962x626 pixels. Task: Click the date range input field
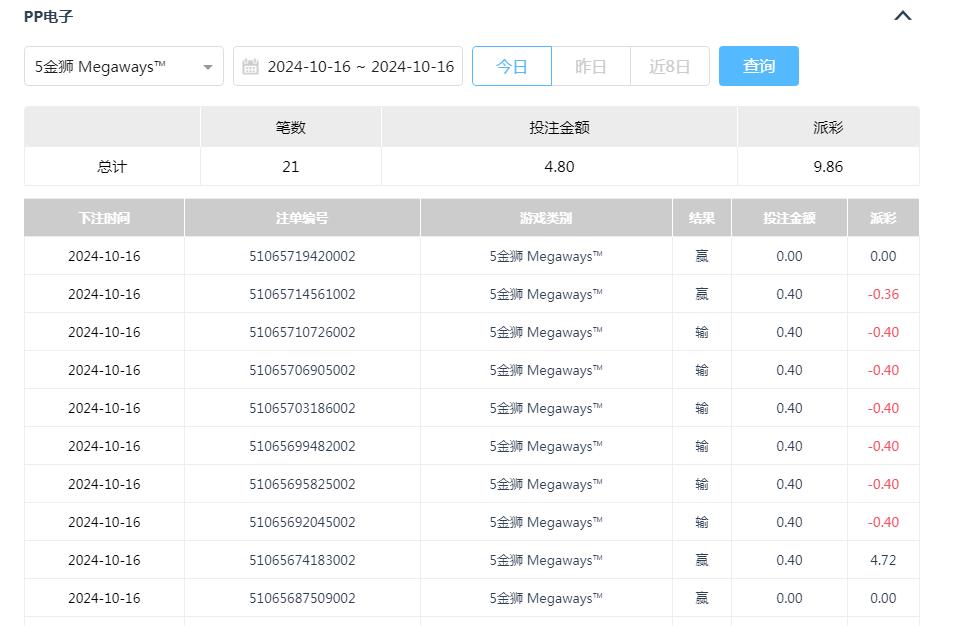click(x=360, y=67)
